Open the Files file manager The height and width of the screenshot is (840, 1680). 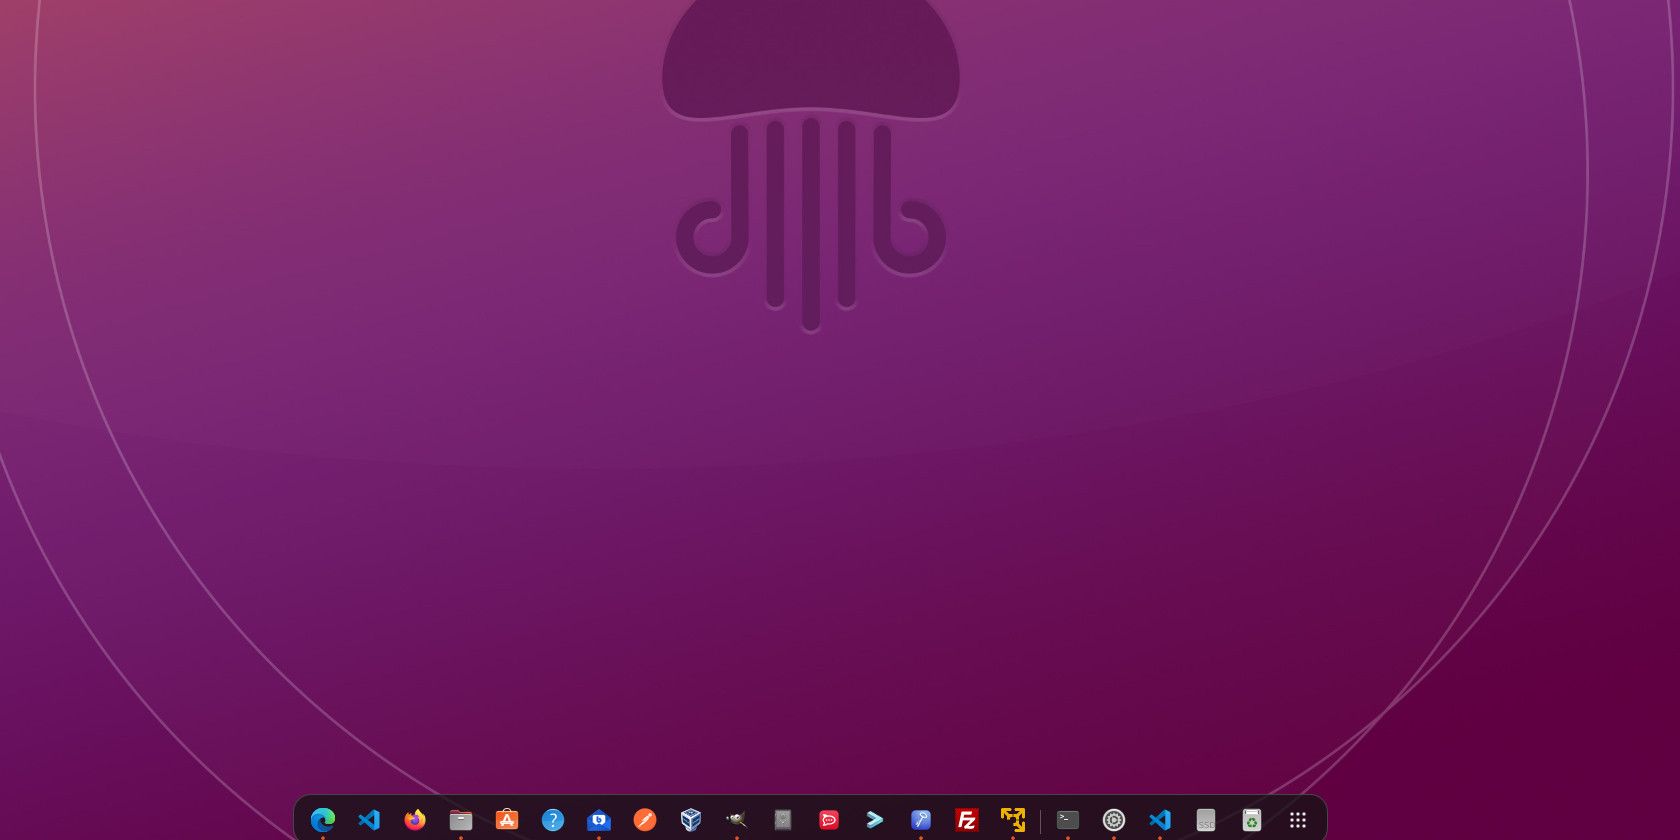point(461,820)
